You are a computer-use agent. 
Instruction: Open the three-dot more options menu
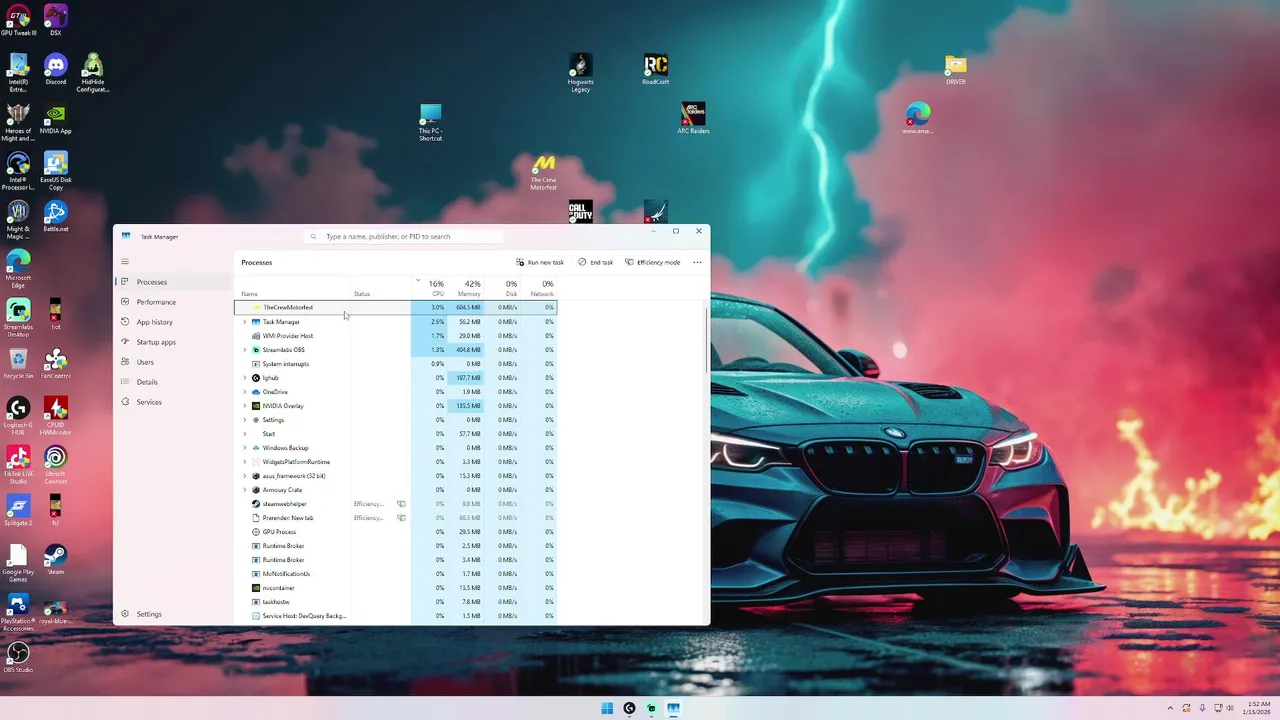[697, 262]
